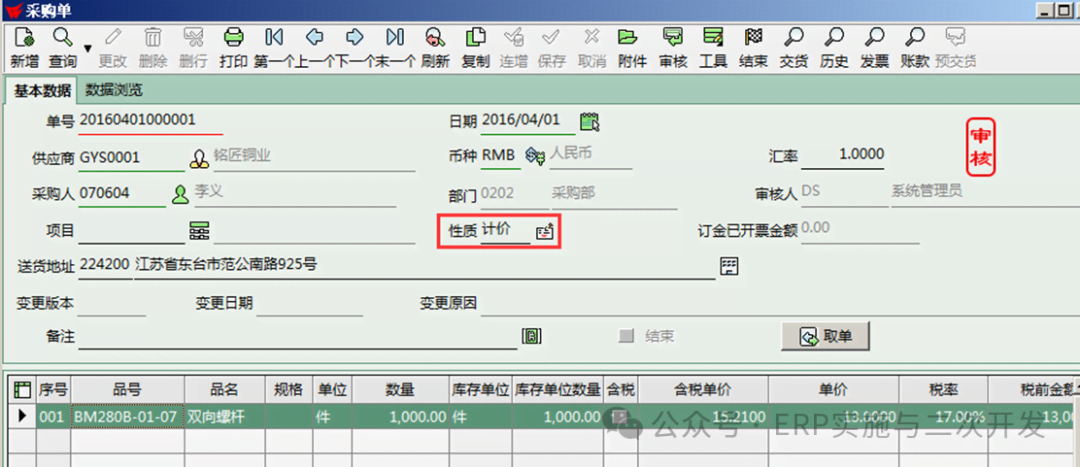
Task: Click the 新增 (New) toolbar icon
Action: click(24, 47)
